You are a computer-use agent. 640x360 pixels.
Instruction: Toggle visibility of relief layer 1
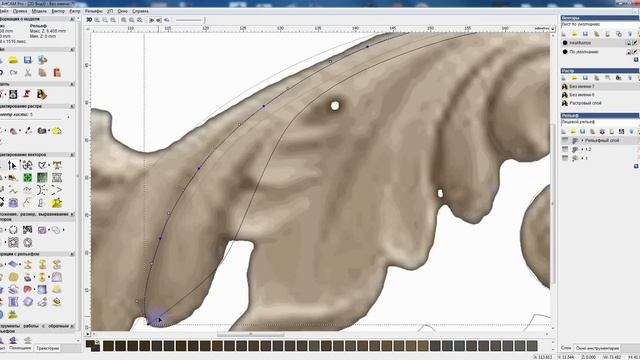[565, 158]
